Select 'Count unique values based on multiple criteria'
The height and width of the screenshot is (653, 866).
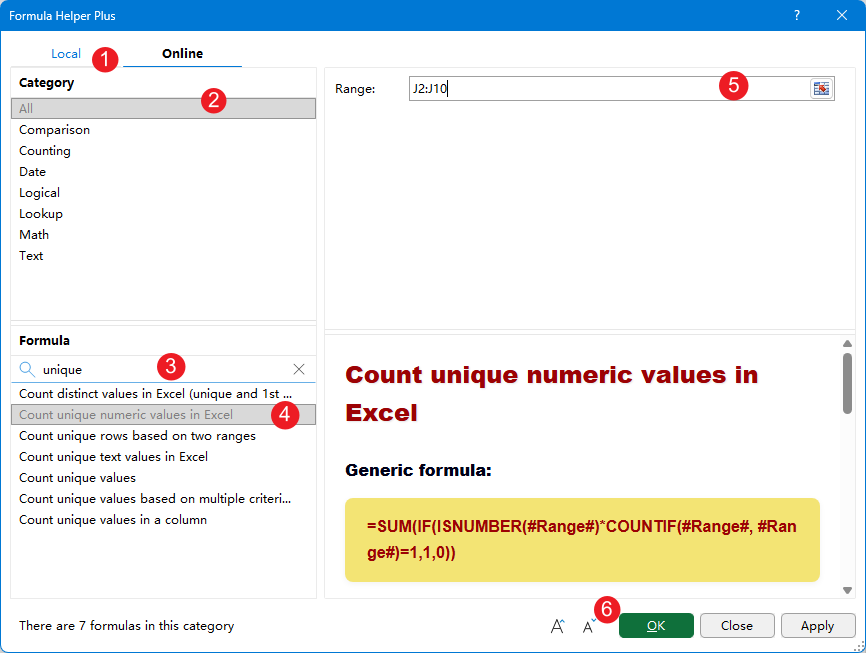pos(163,499)
